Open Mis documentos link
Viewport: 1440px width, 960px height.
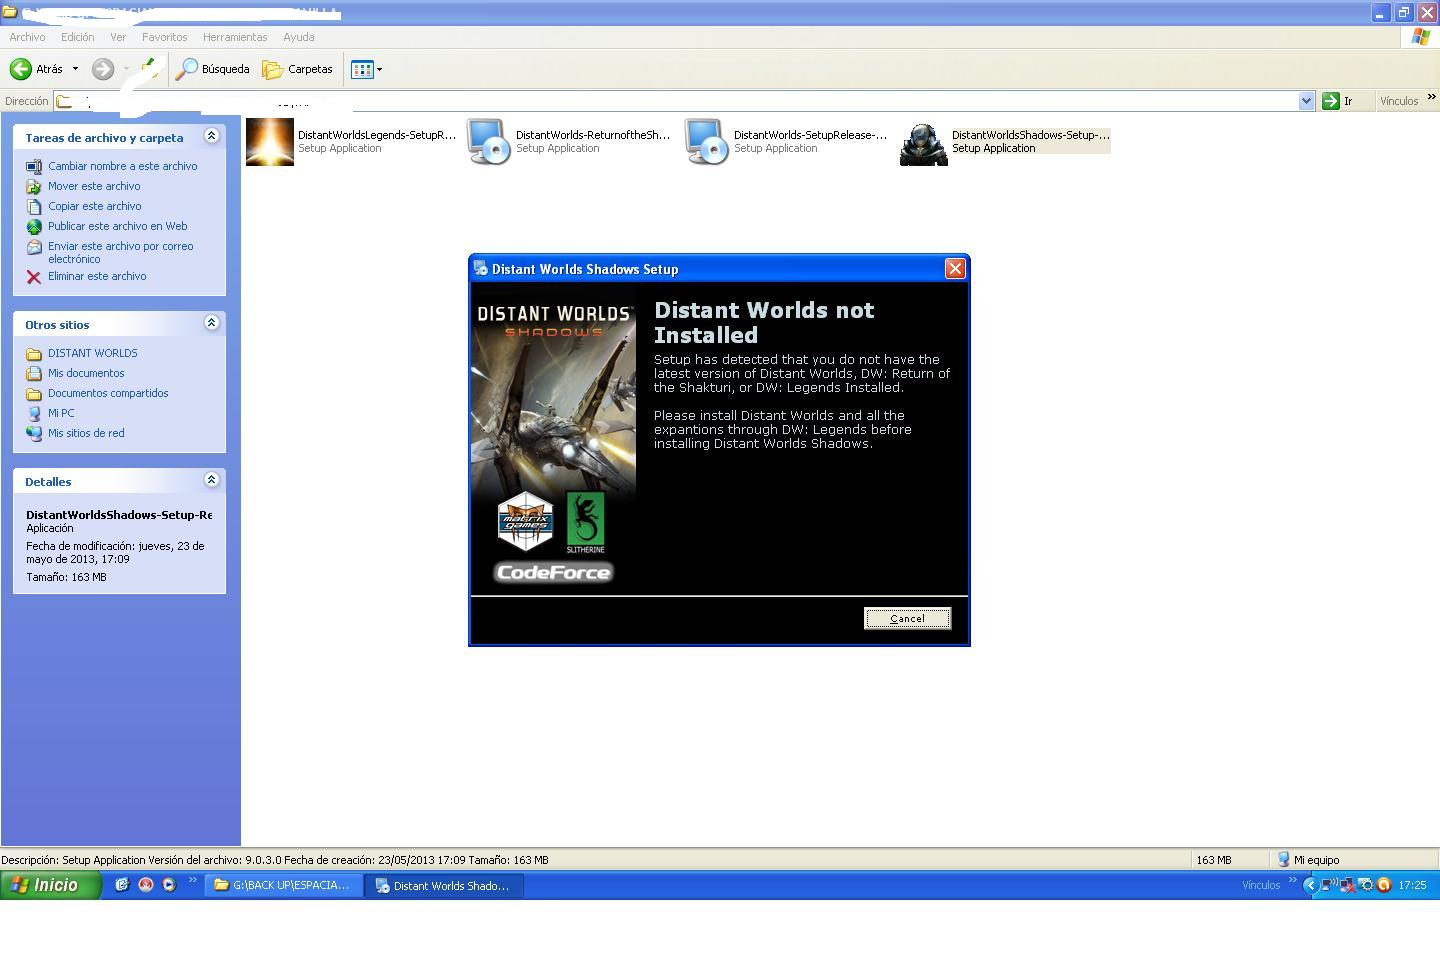(x=86, y=373)
